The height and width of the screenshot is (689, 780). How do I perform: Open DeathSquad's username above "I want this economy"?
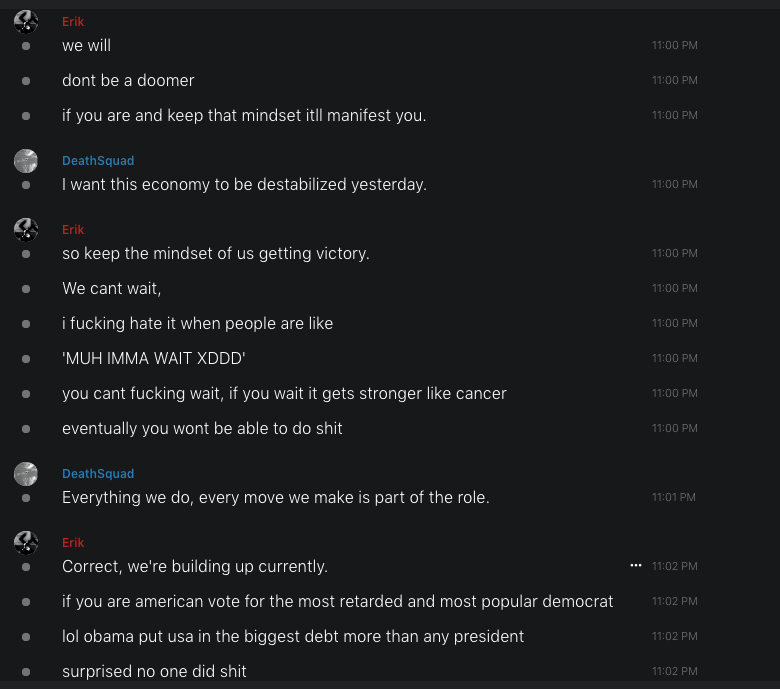[x=98, y=161]
